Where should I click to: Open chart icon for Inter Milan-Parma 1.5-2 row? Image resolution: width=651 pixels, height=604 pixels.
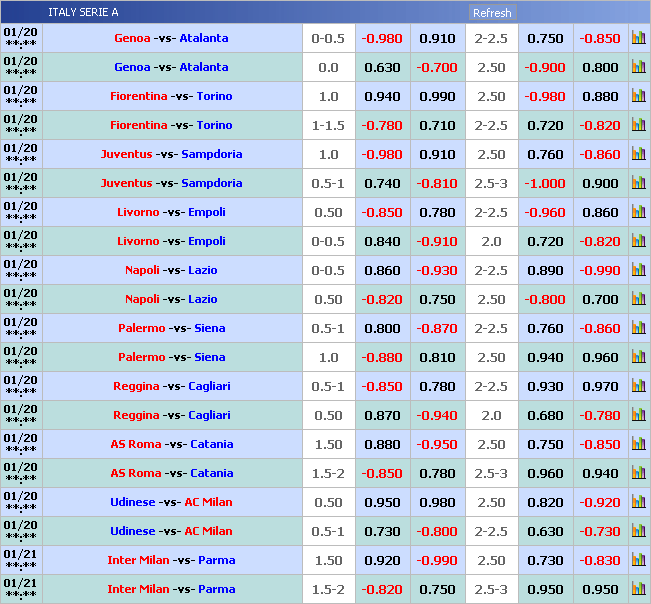click(638, 590)
